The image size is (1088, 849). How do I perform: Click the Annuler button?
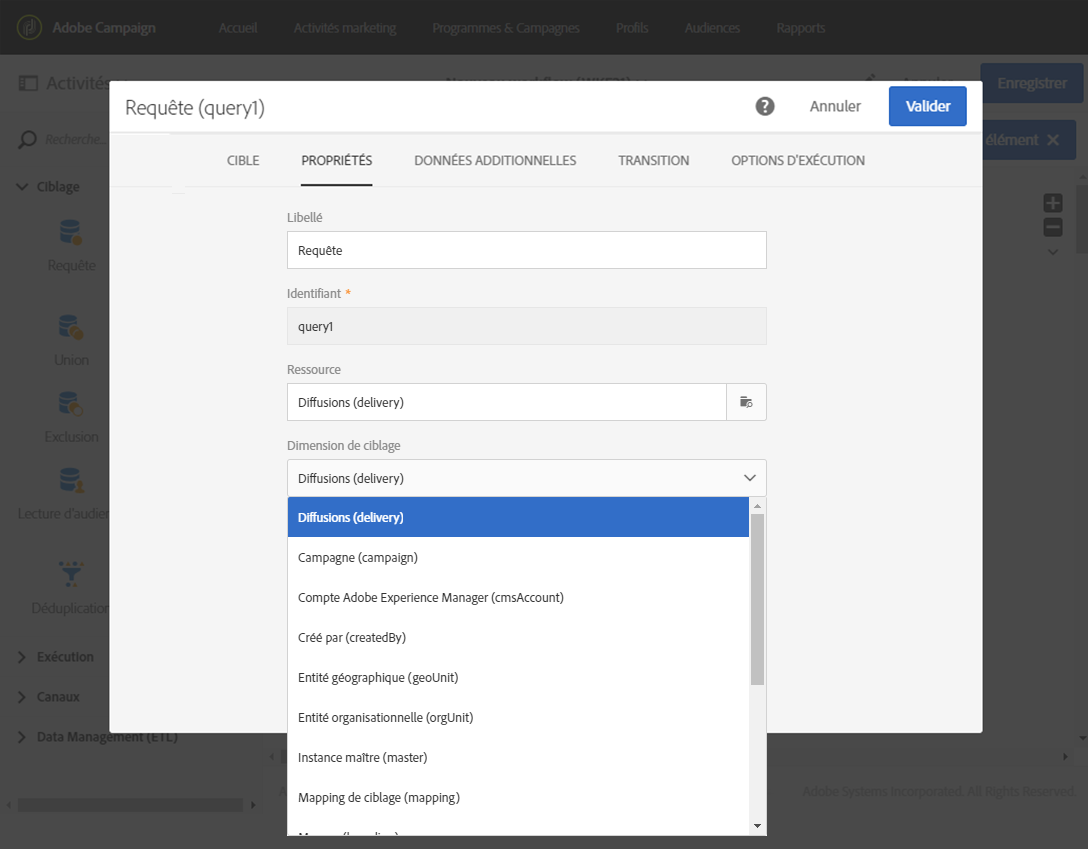pyautogui.click(x=835, y=106)
